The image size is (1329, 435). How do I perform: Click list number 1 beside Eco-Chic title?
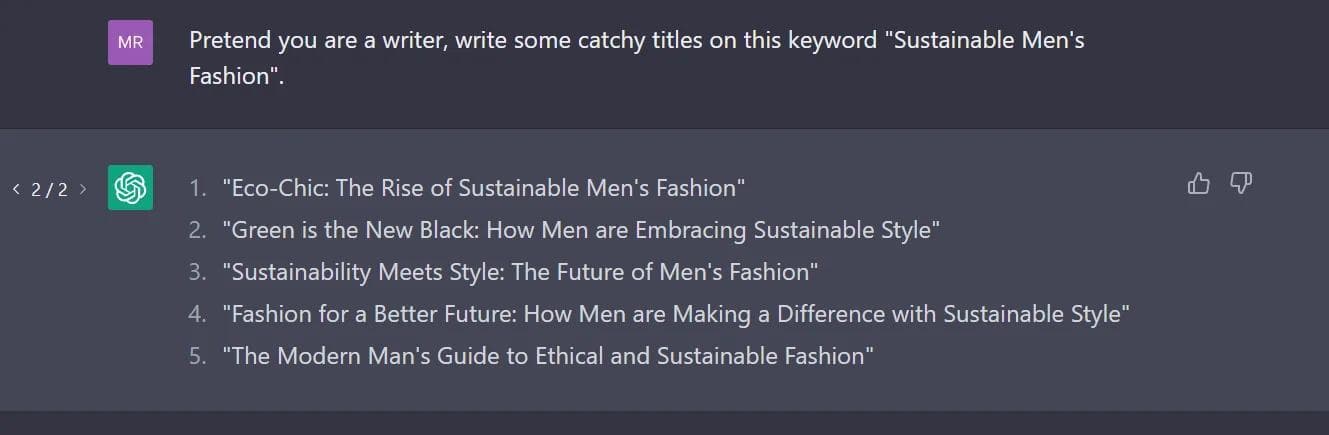pyautogui.click(x=198, y=187)
